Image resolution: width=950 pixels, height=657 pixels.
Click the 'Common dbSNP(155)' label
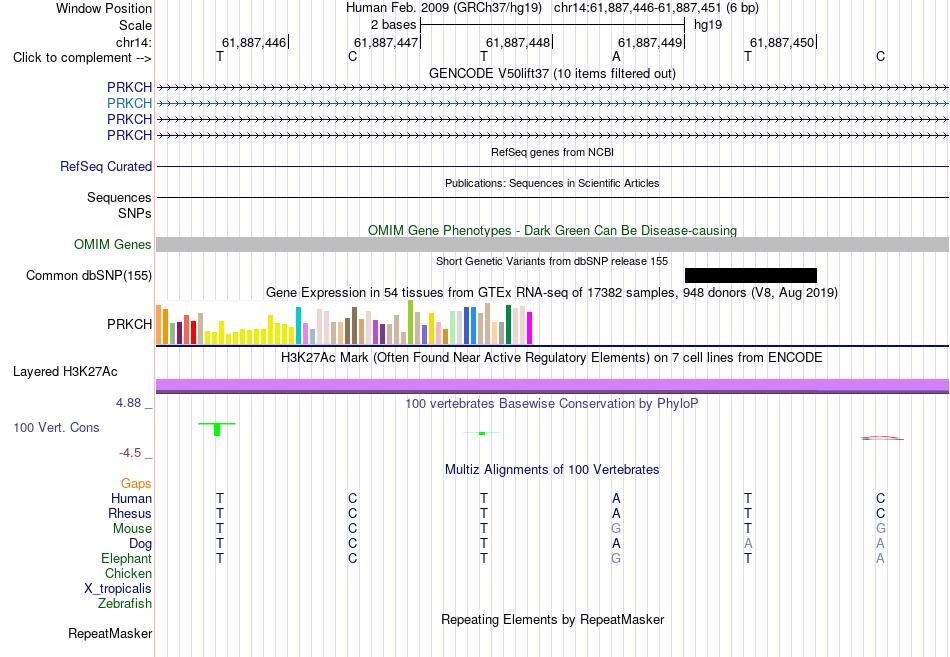click(88, 275)
